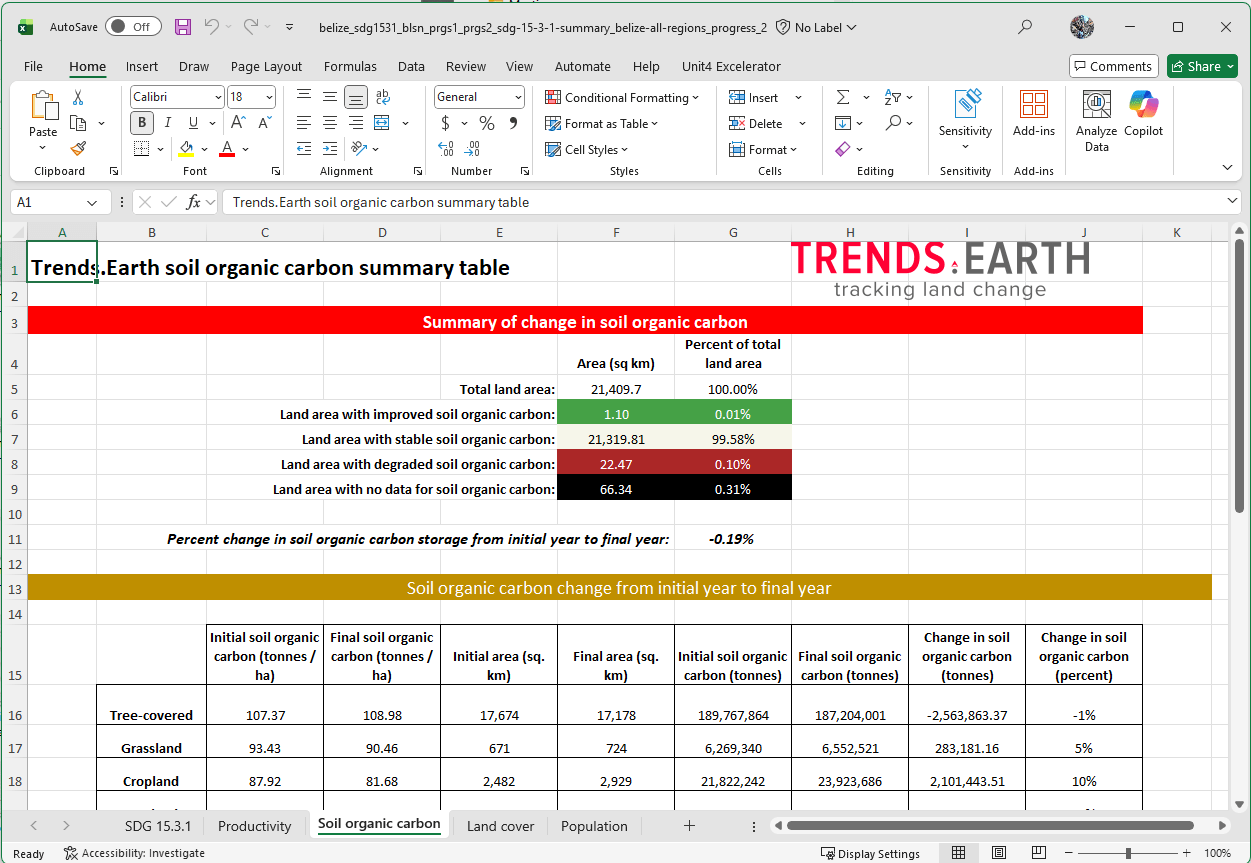Select the Merge & Center icon
Screen dimensions: 1251x863
coord(382,123)
